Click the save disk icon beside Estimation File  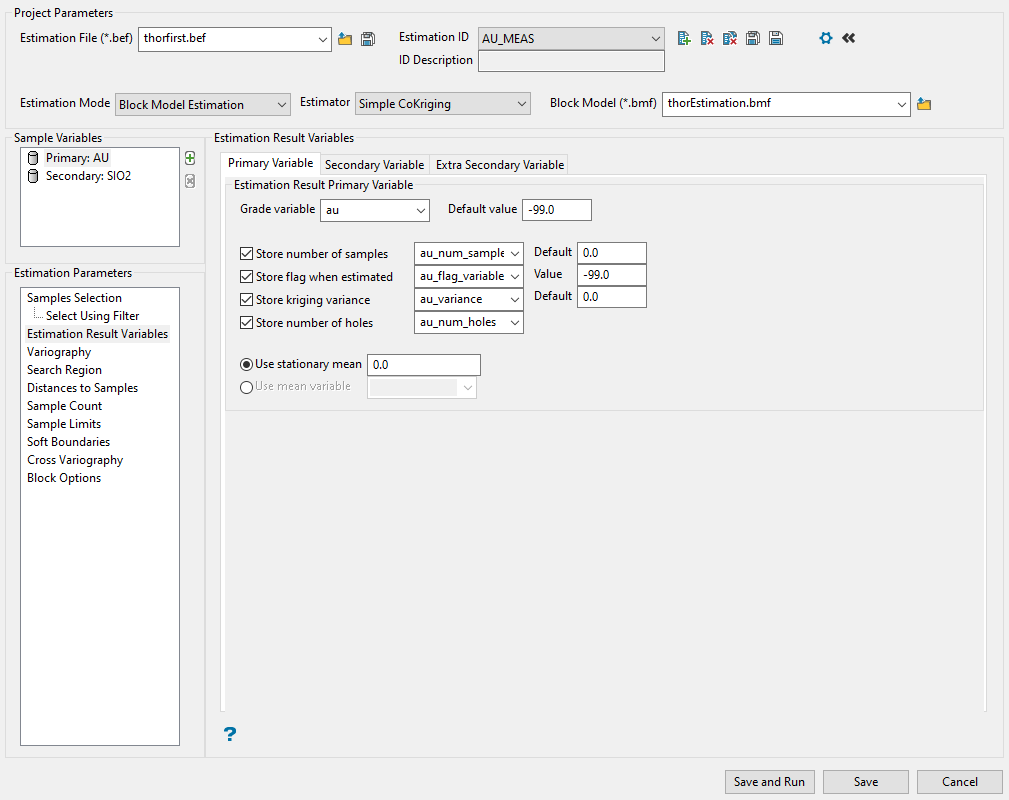coord(368,39)
